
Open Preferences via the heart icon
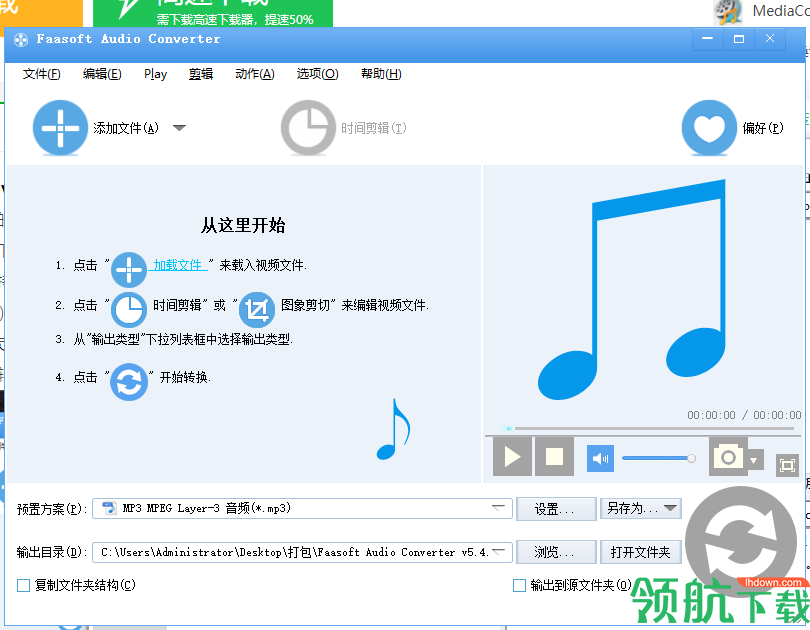click(709, 128)
